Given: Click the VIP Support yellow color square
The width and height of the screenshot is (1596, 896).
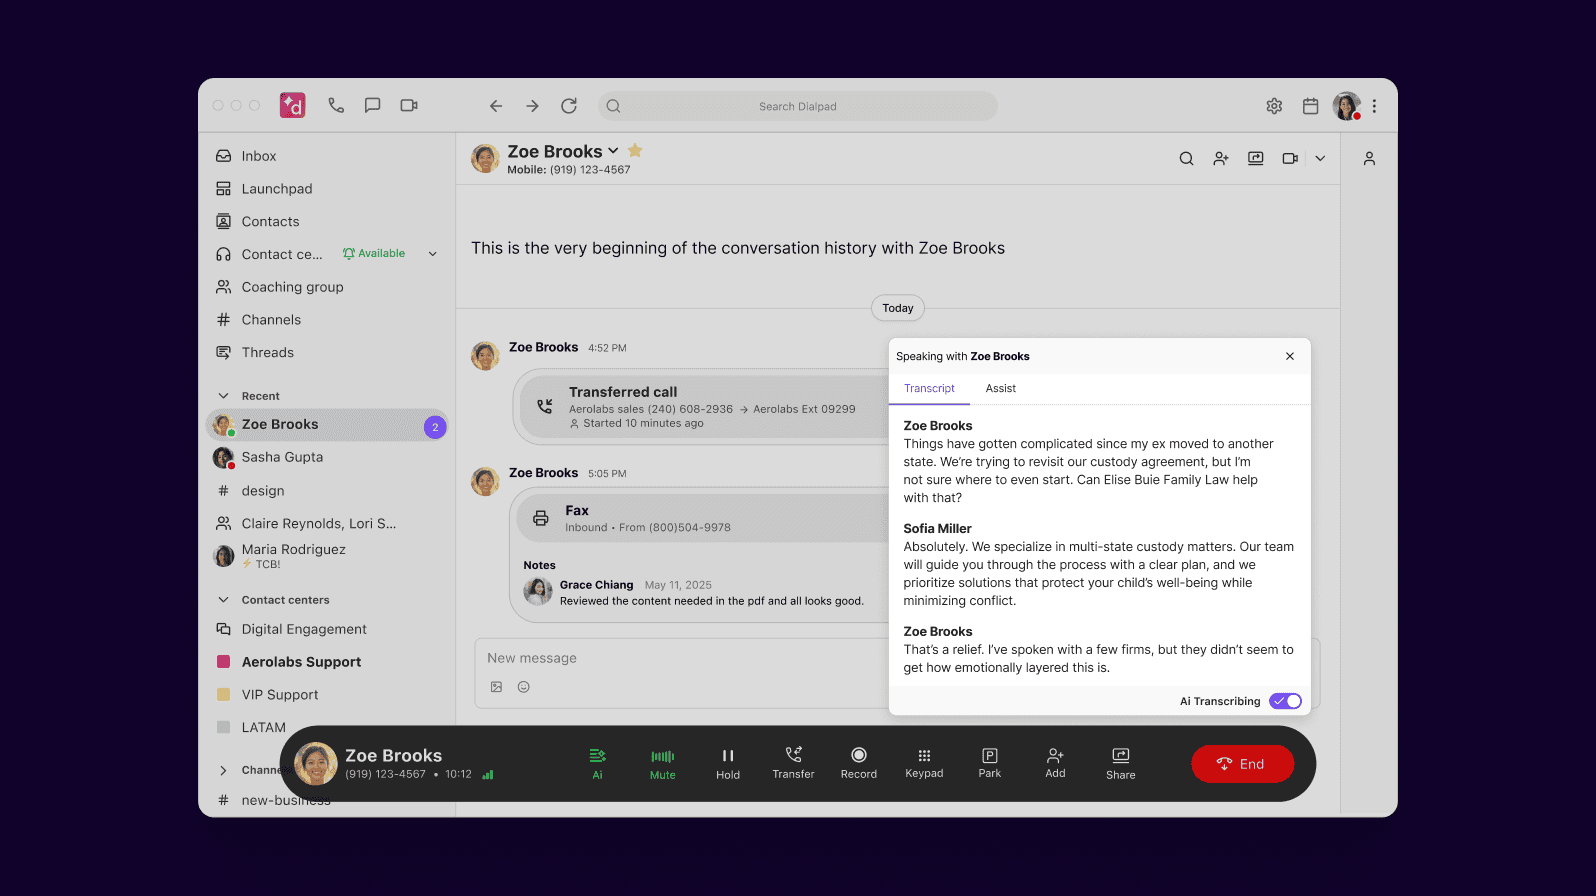Looking at the screenshot, I should click(x=224, y=695).
